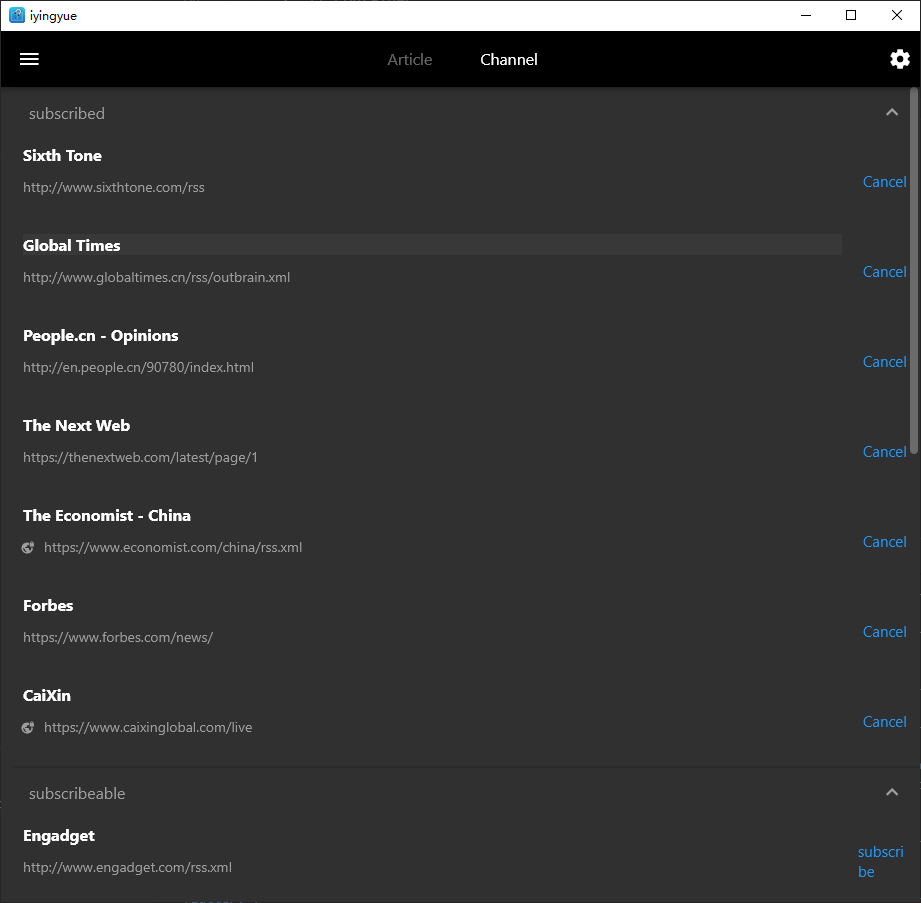This screenshot has height=903, width=921.
Task: Collapse the subscribed section
Action: click(892, 112)
